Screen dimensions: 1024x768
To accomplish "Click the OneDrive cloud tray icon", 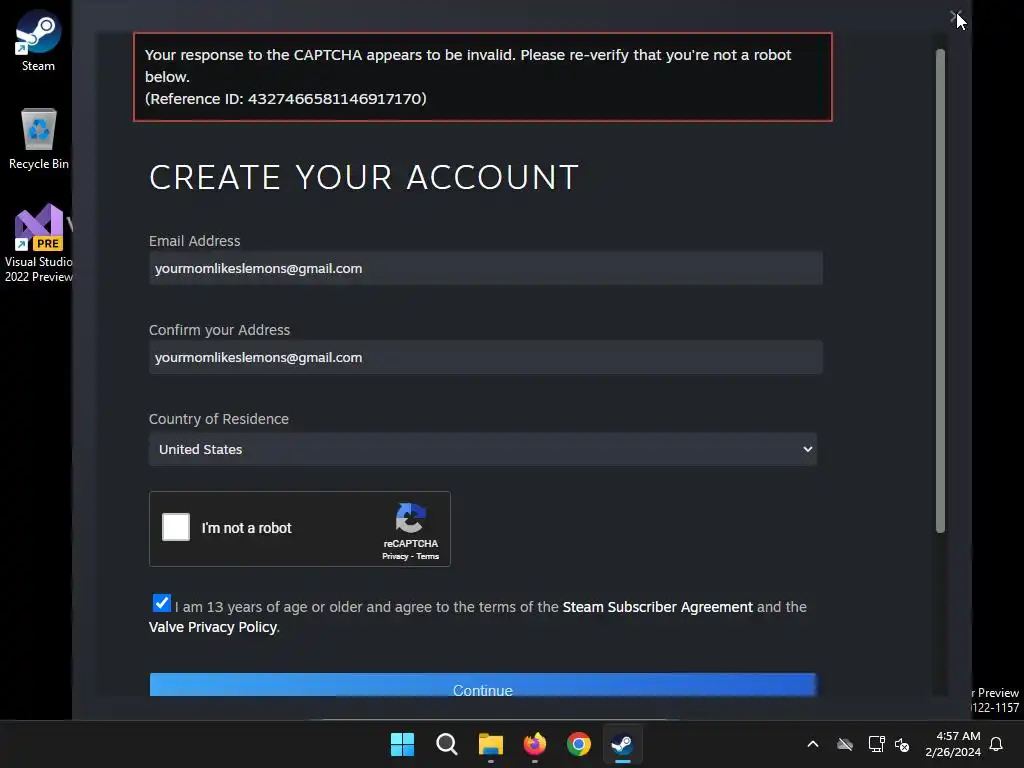I will pyautogui.click(x=845, y=744).
